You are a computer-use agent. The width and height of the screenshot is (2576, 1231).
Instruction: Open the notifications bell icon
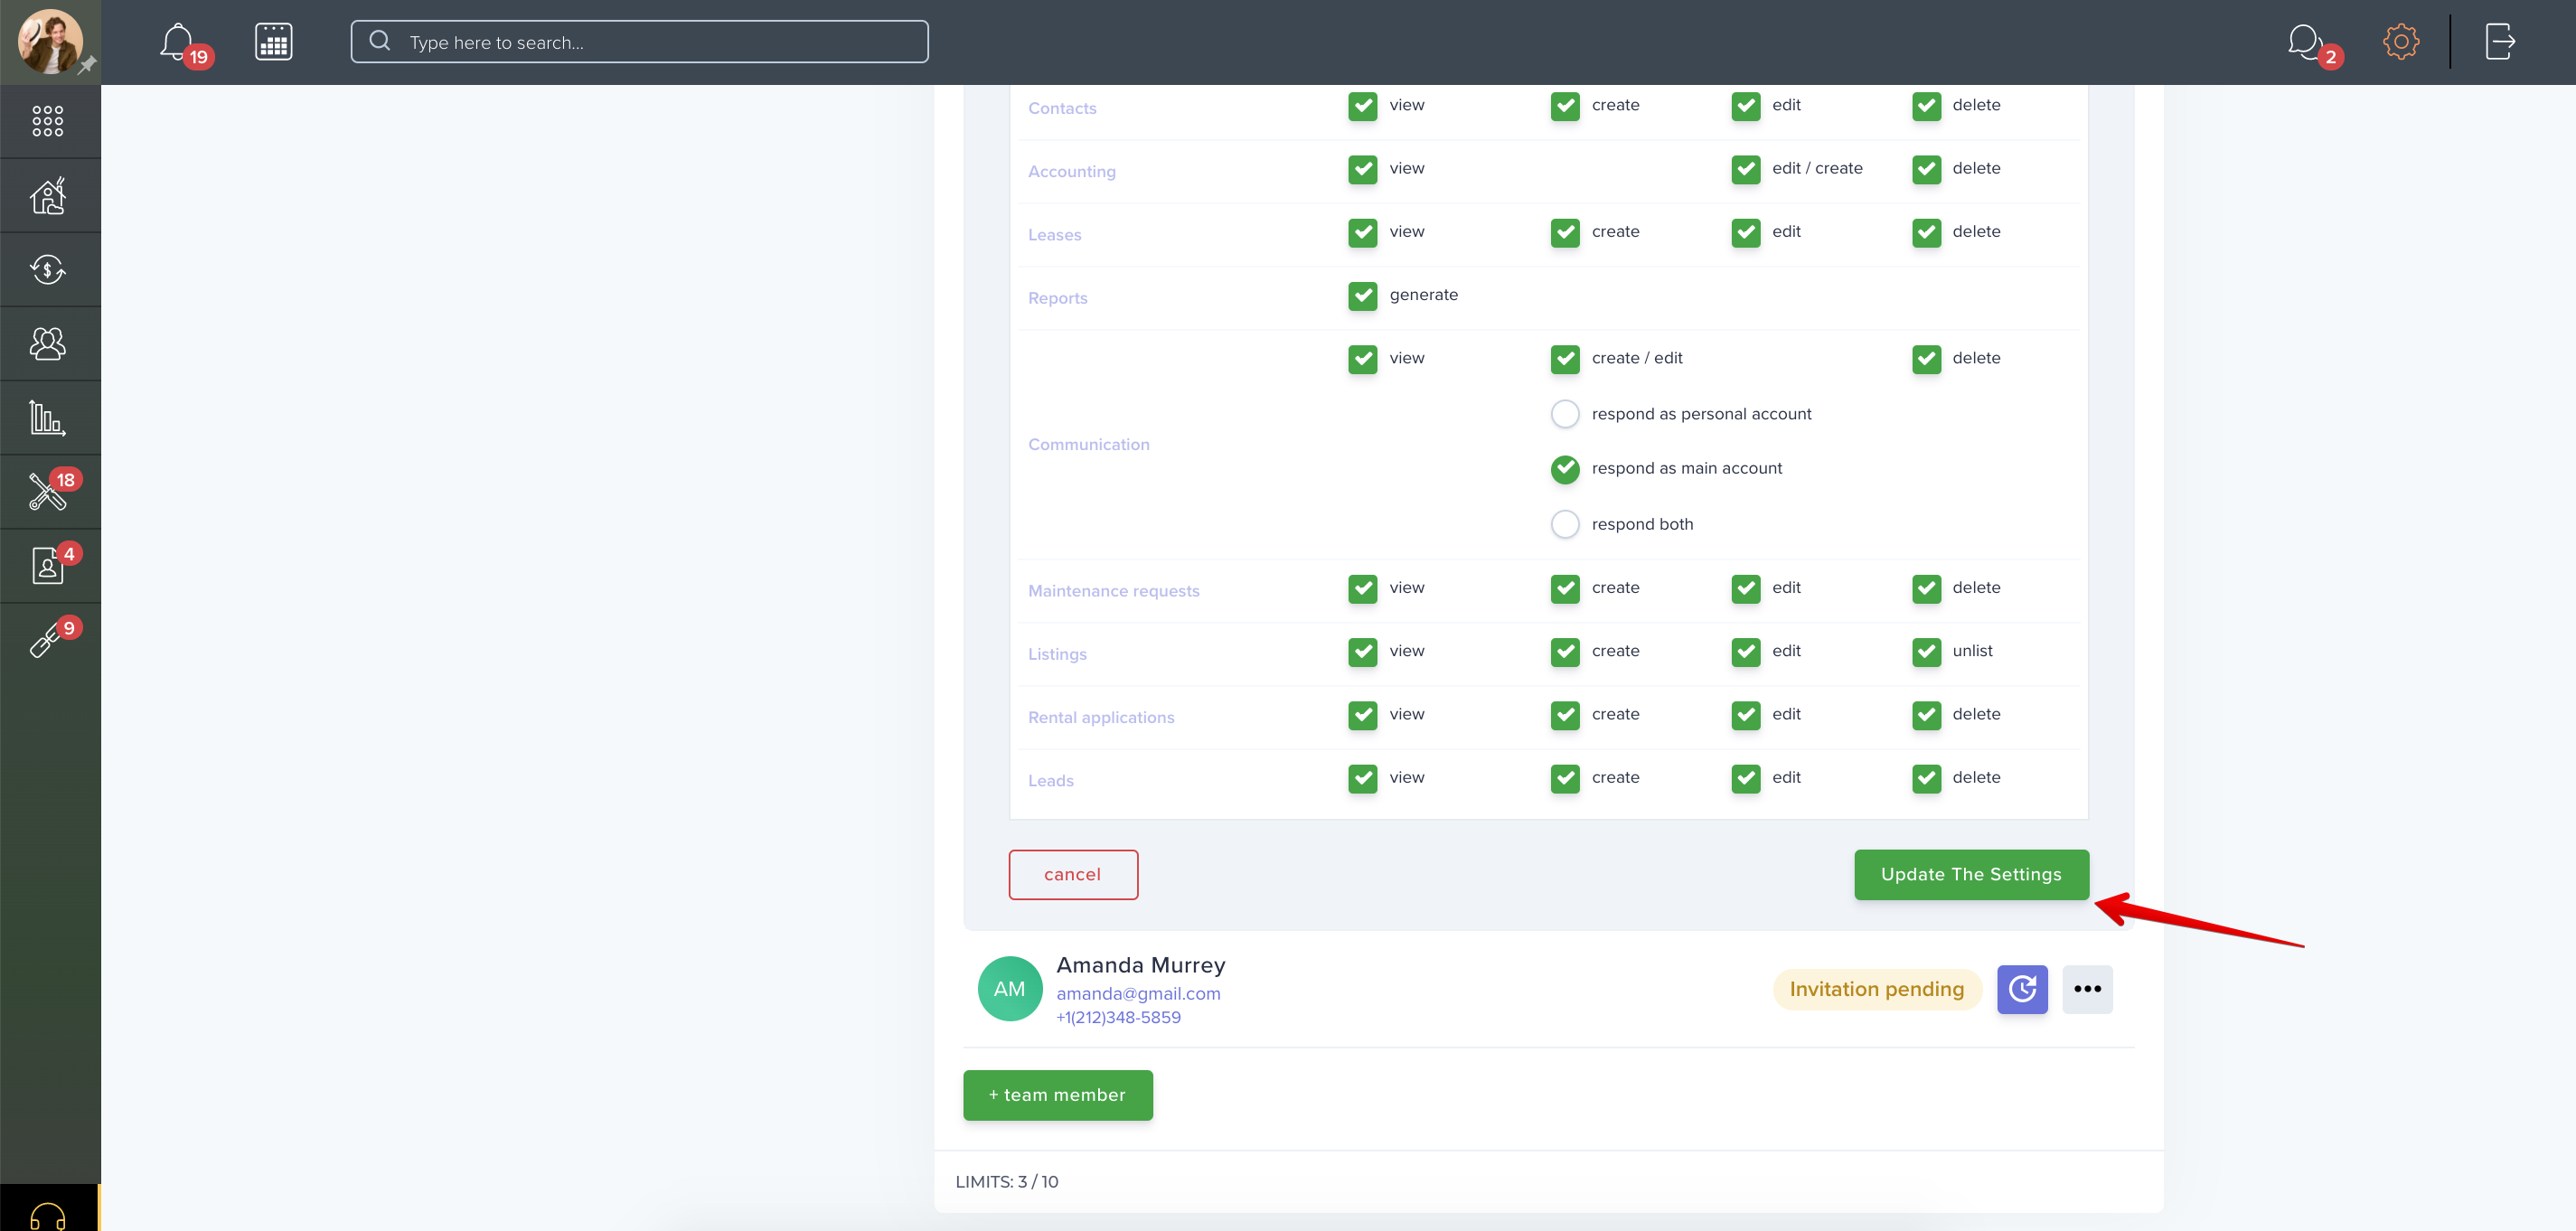pyautogui.click(x=177, y=42)
